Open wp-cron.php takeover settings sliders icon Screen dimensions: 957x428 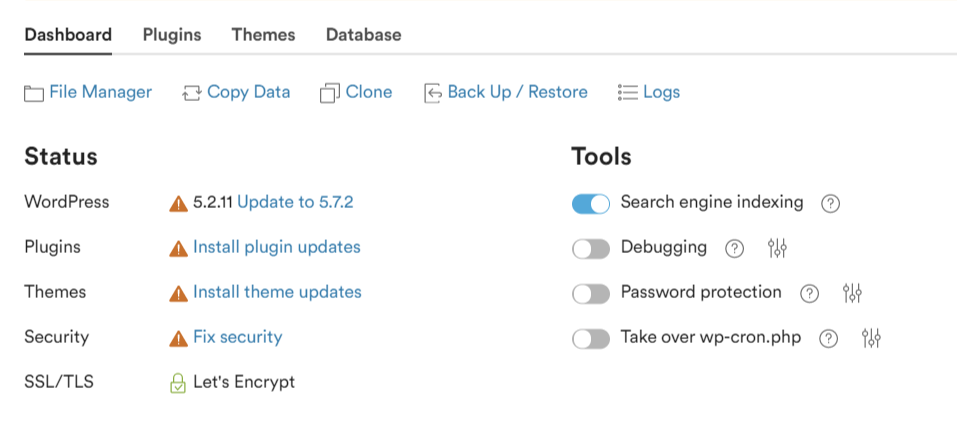(x=871, y=338)
